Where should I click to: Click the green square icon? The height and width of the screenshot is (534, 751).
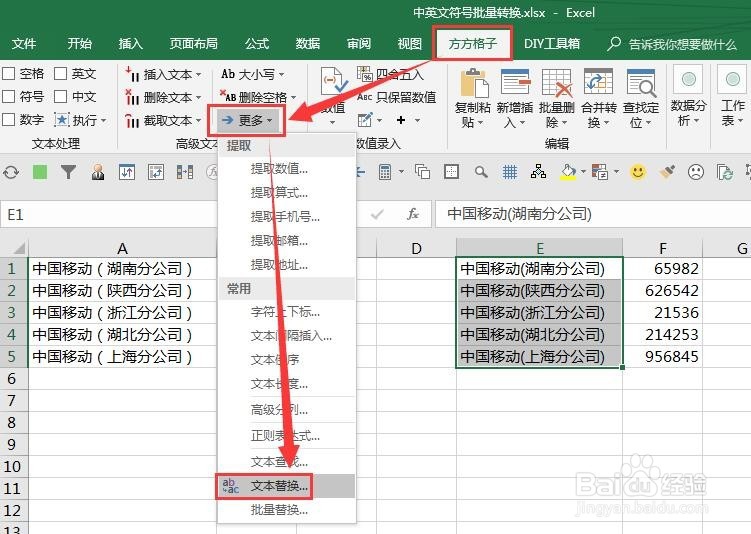coord(40,172)
